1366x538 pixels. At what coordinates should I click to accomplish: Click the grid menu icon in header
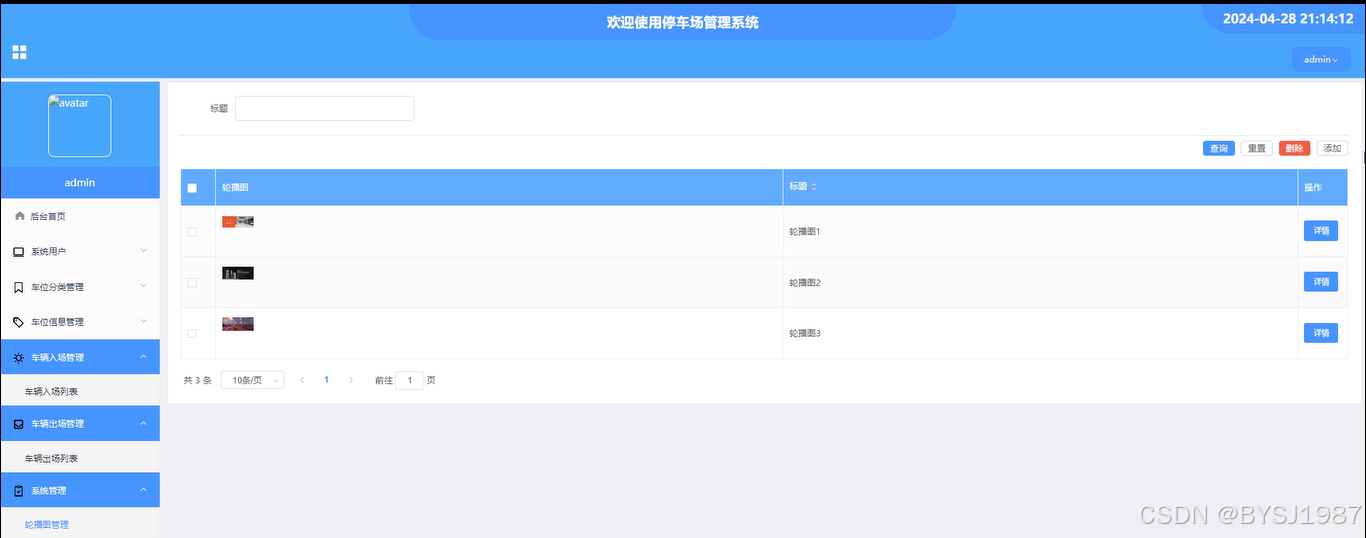[19, 52]
